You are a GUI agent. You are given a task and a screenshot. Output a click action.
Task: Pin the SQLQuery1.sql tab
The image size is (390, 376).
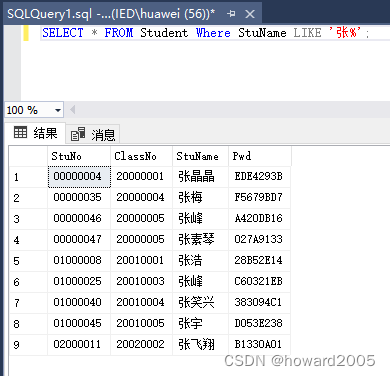pos(231,14)
